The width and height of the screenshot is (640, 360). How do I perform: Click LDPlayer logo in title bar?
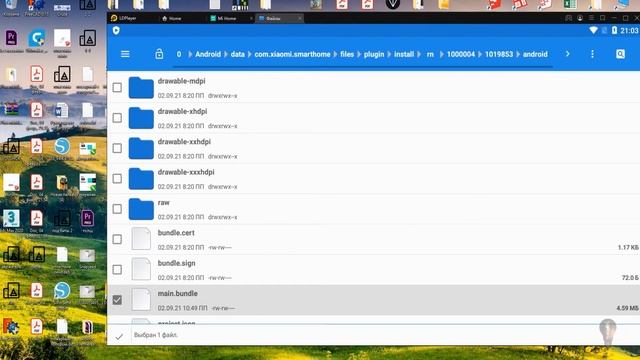click(114, 18)
